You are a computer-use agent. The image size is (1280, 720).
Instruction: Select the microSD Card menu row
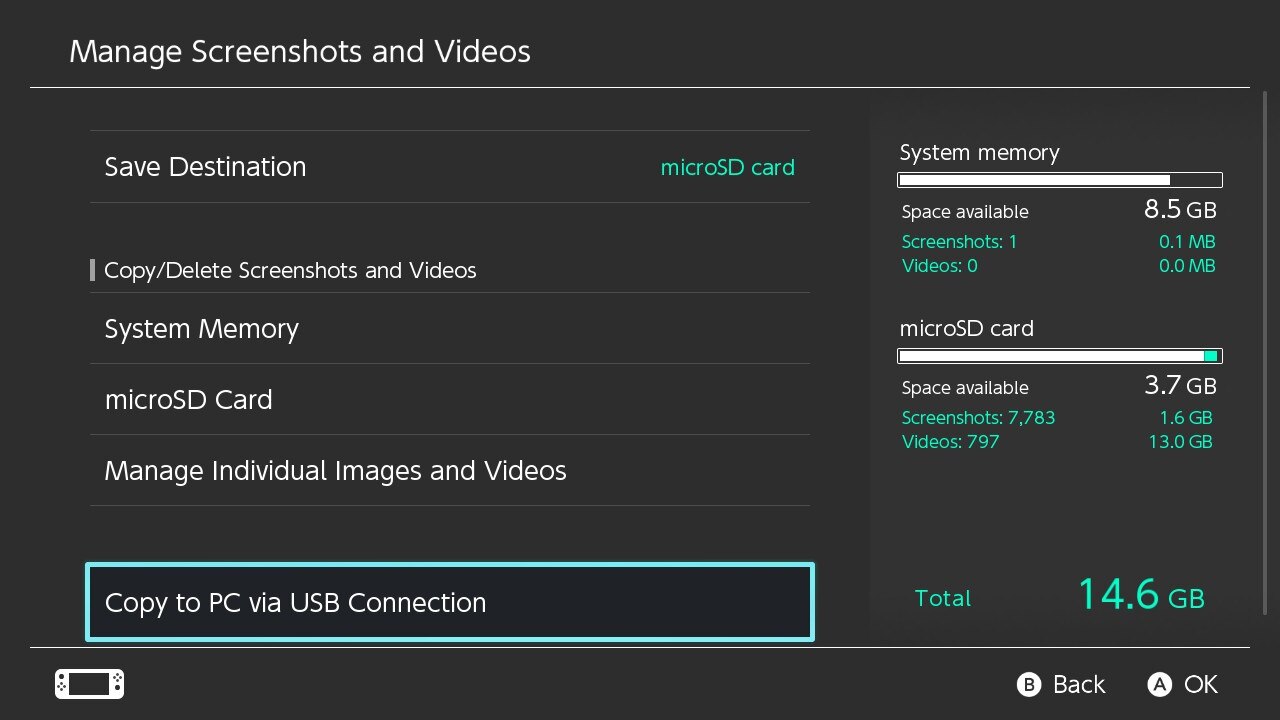450,399
